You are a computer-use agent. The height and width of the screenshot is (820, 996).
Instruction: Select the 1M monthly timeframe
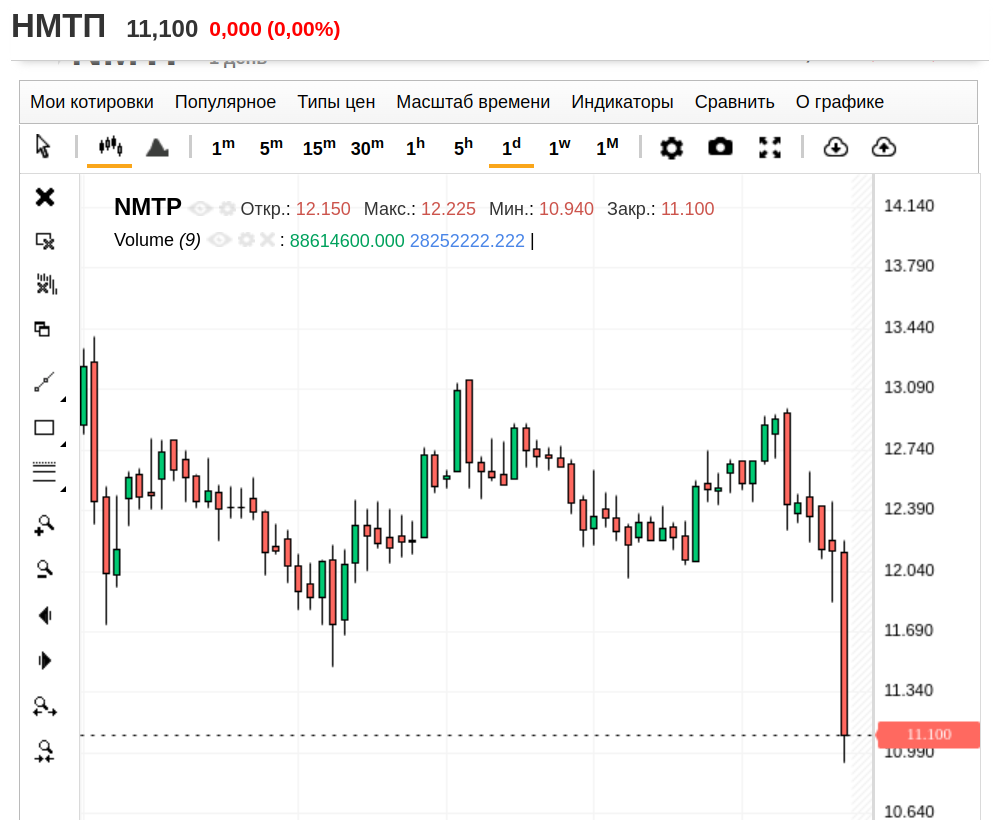(x=607, y=147)
